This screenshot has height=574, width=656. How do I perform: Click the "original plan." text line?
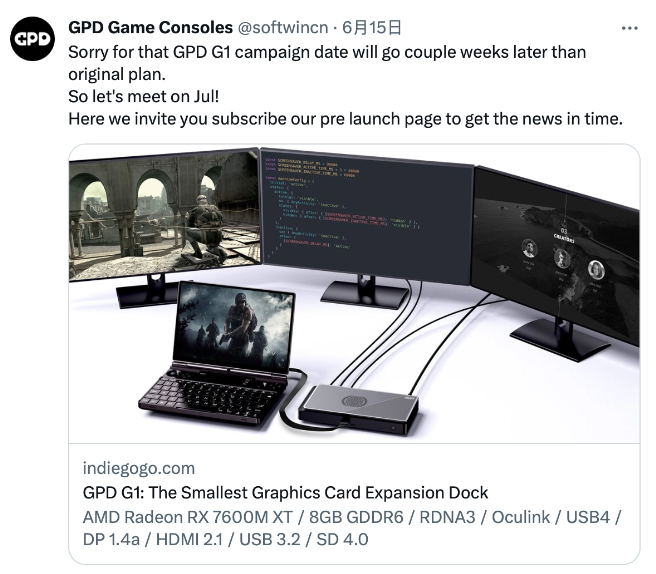(117, 74)
